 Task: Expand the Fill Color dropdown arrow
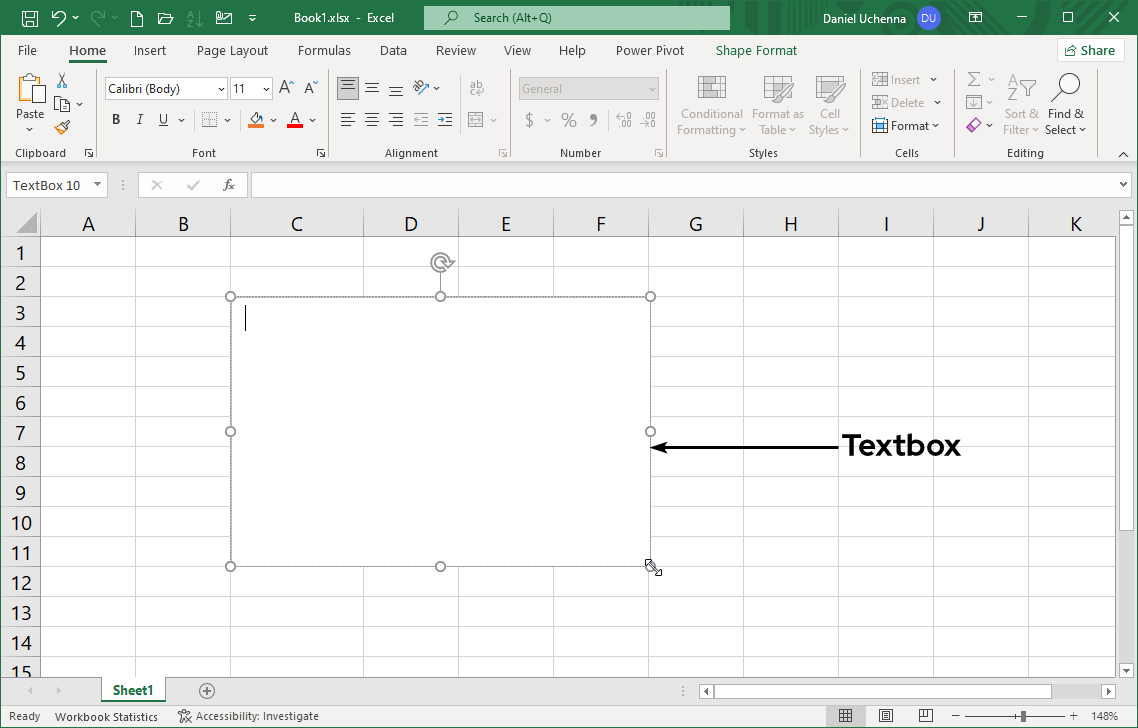coord(272,119)
